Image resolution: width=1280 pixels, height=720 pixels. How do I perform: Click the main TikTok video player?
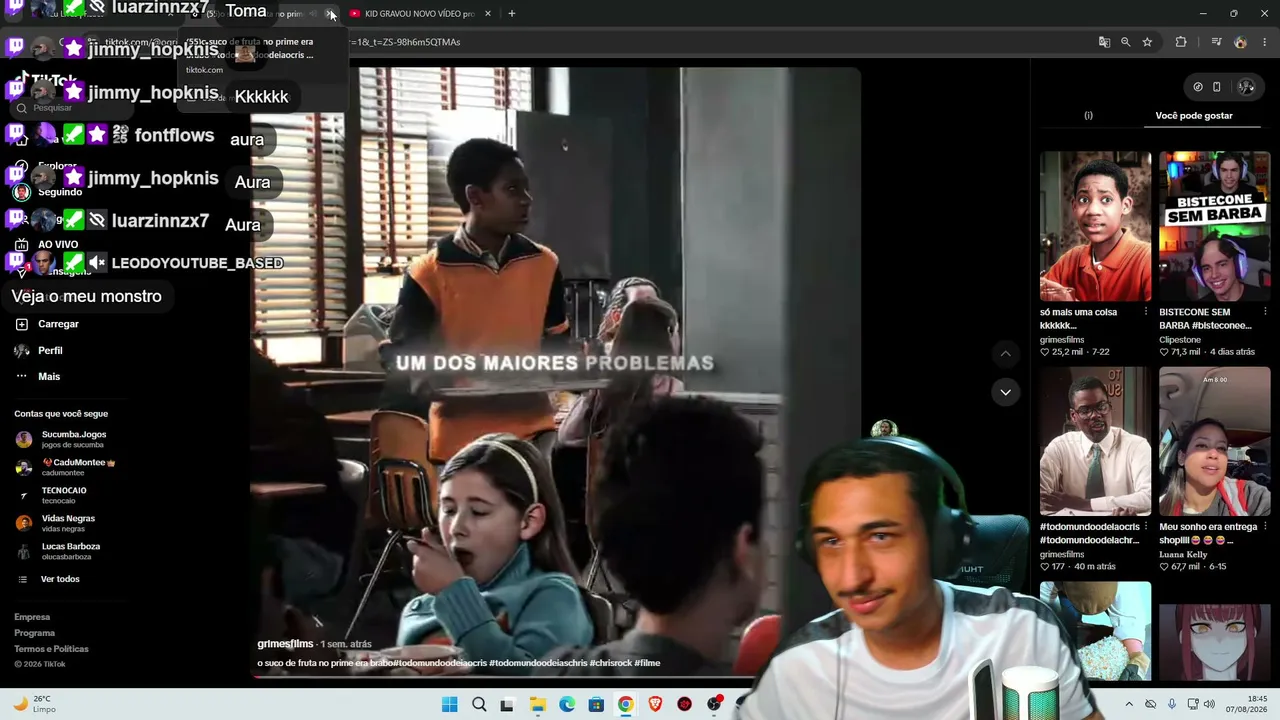555,373
